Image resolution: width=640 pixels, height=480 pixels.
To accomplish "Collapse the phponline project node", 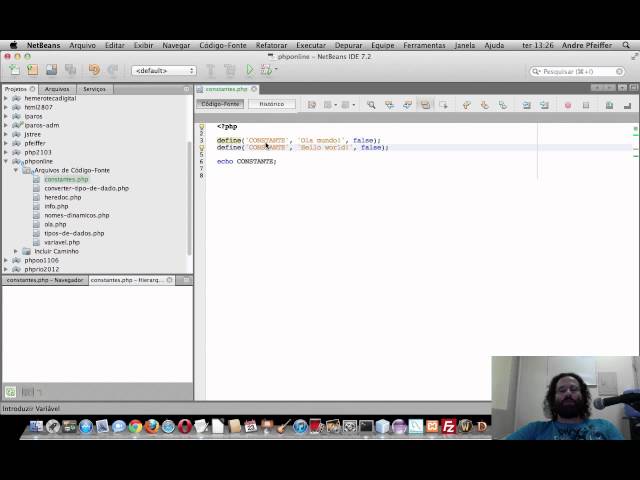I will tap(6, 161).
